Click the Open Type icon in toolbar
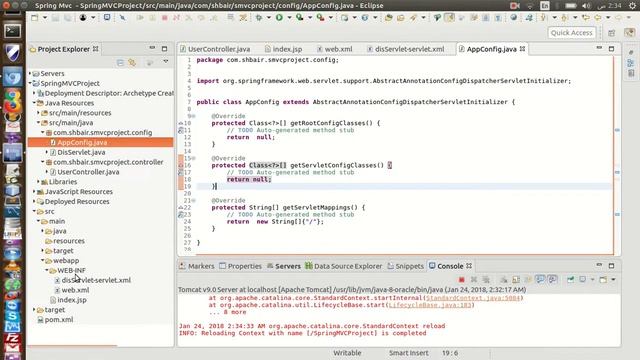This screenshot has width=640, height=360. click(x=389, y=18)
